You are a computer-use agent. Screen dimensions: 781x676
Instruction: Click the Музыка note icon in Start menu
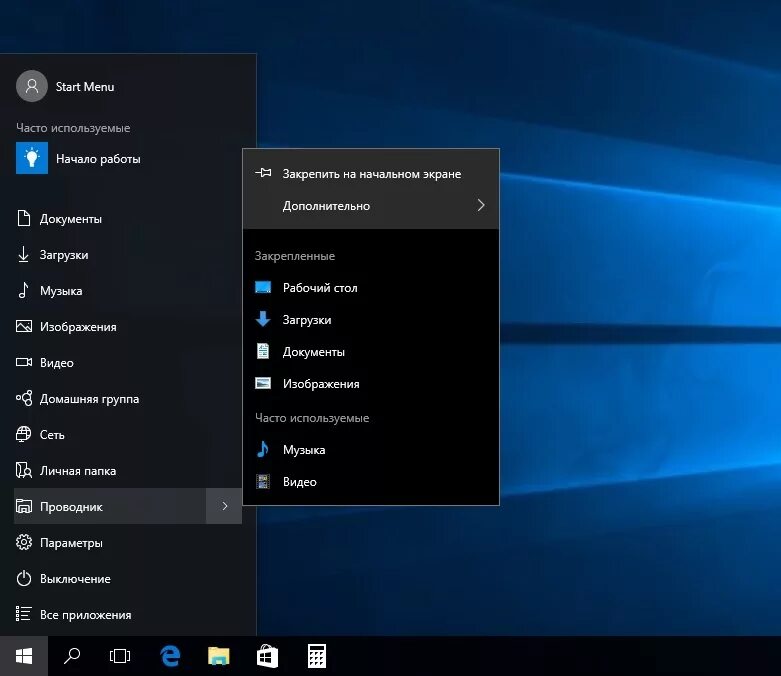[23, 290]
